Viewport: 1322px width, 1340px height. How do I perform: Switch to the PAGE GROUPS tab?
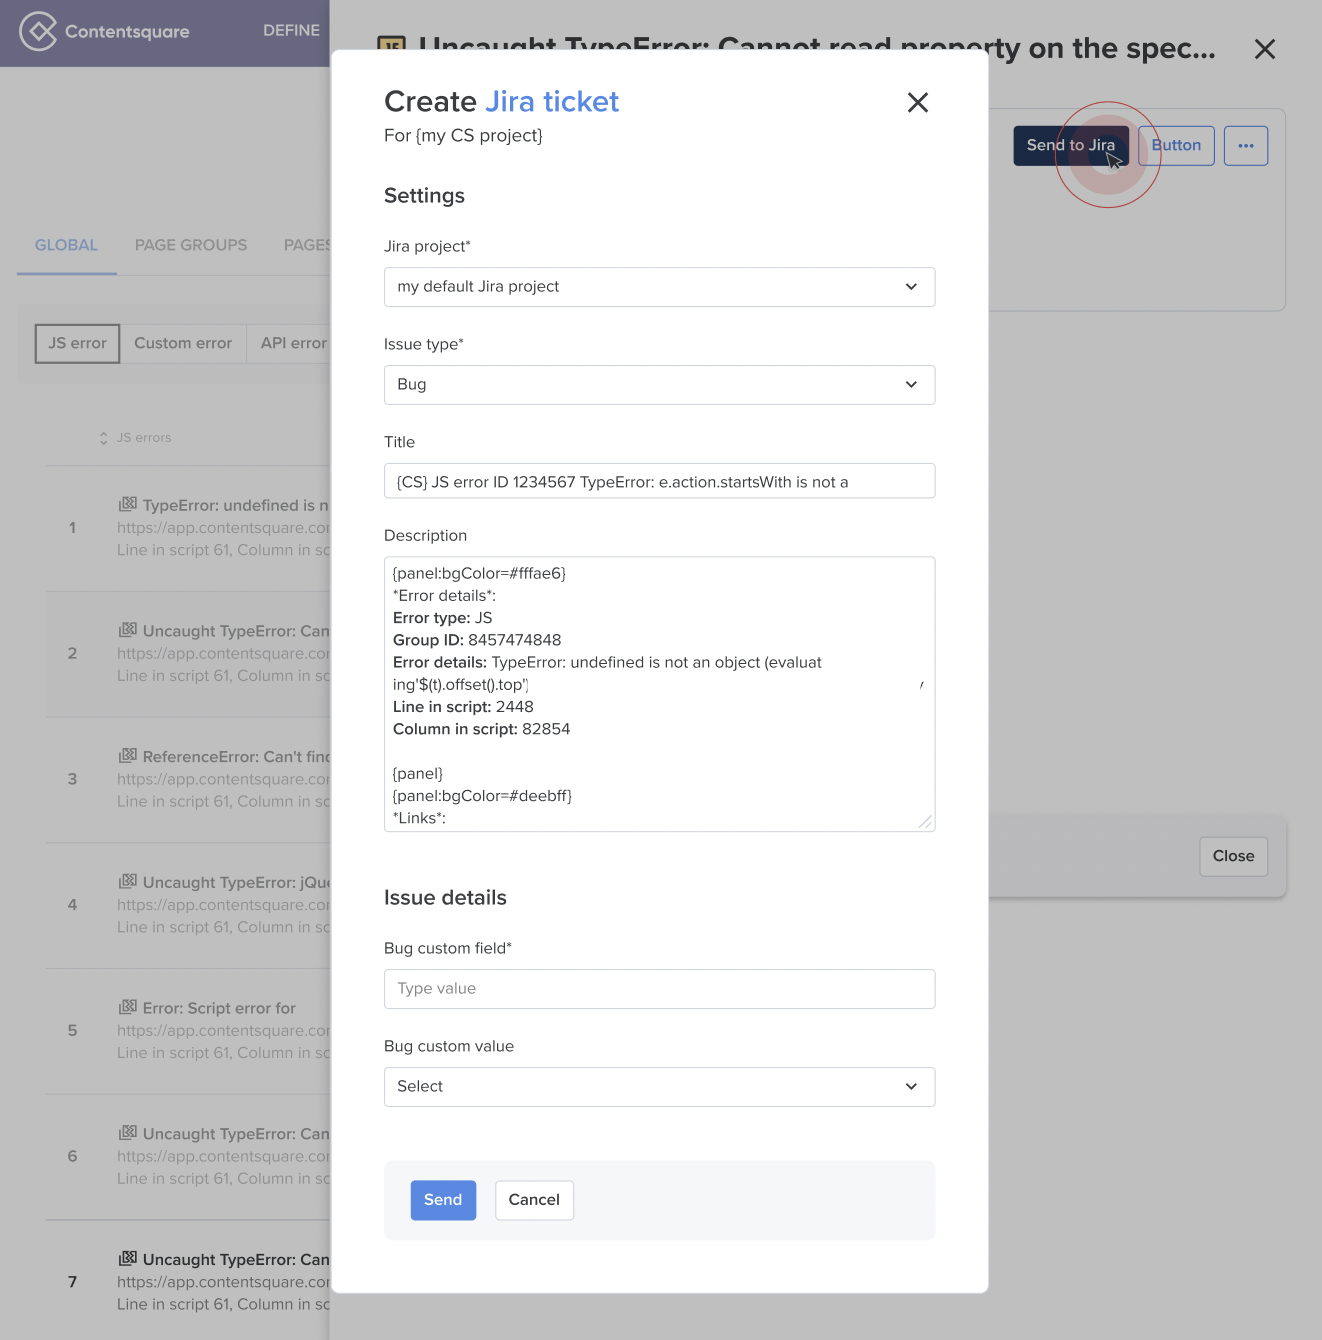pos(191,246)
